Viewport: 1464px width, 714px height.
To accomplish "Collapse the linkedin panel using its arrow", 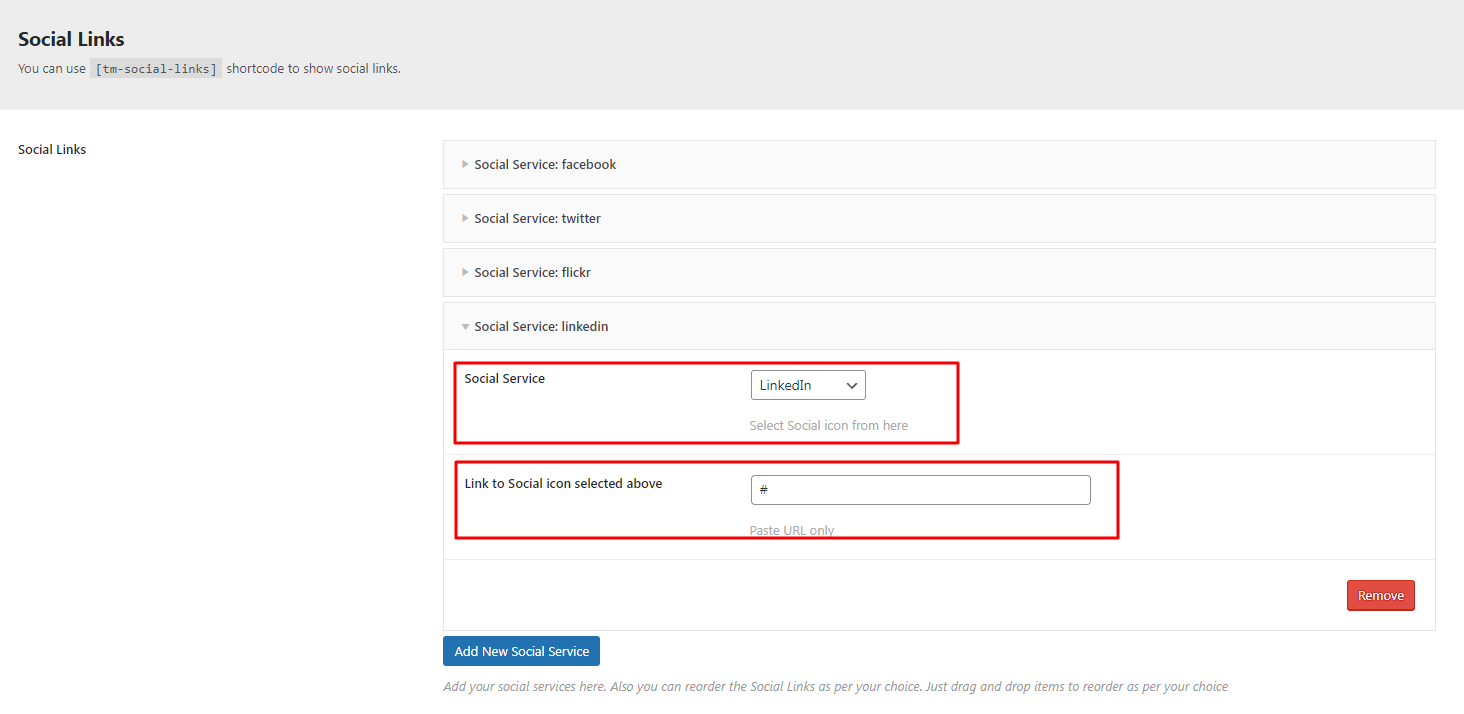I will click(x=465, y=327).
